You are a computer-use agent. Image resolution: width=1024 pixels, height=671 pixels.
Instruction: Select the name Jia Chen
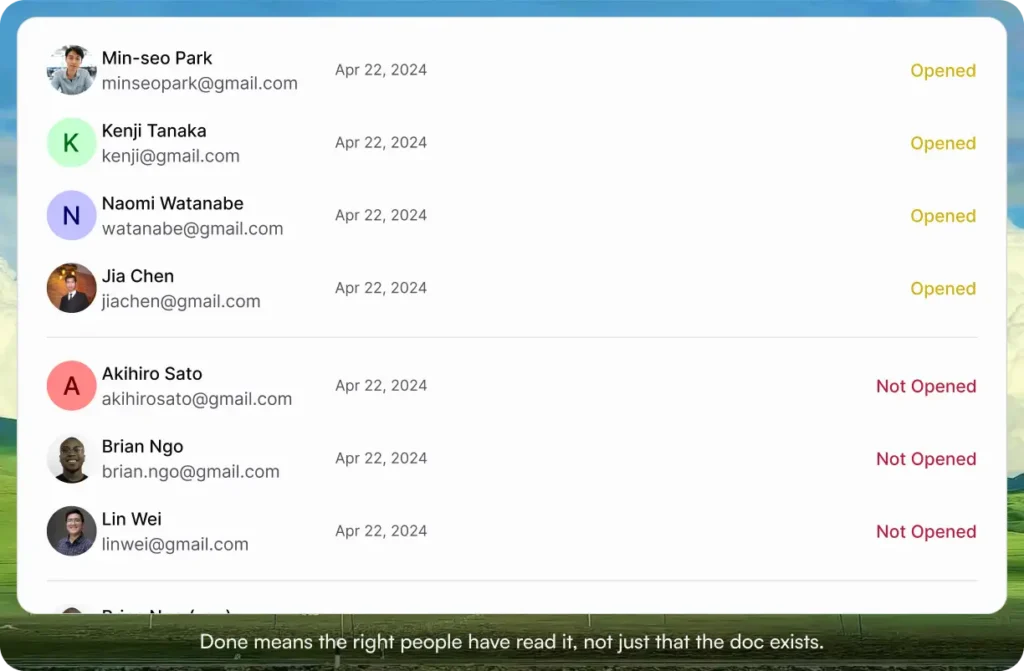point(138,276)
